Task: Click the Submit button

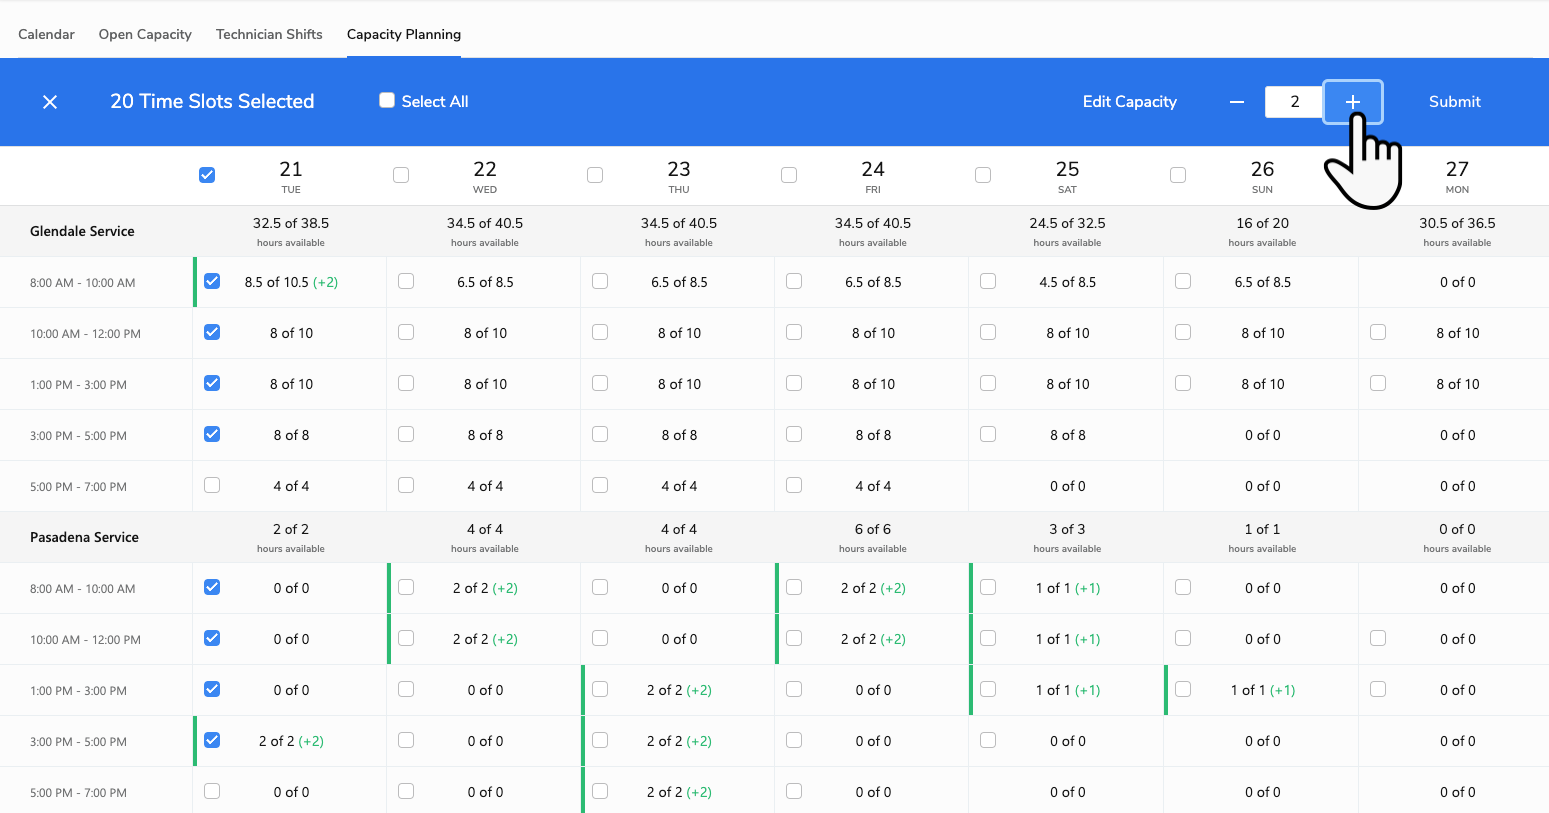Action: (x=1454, y=101)
